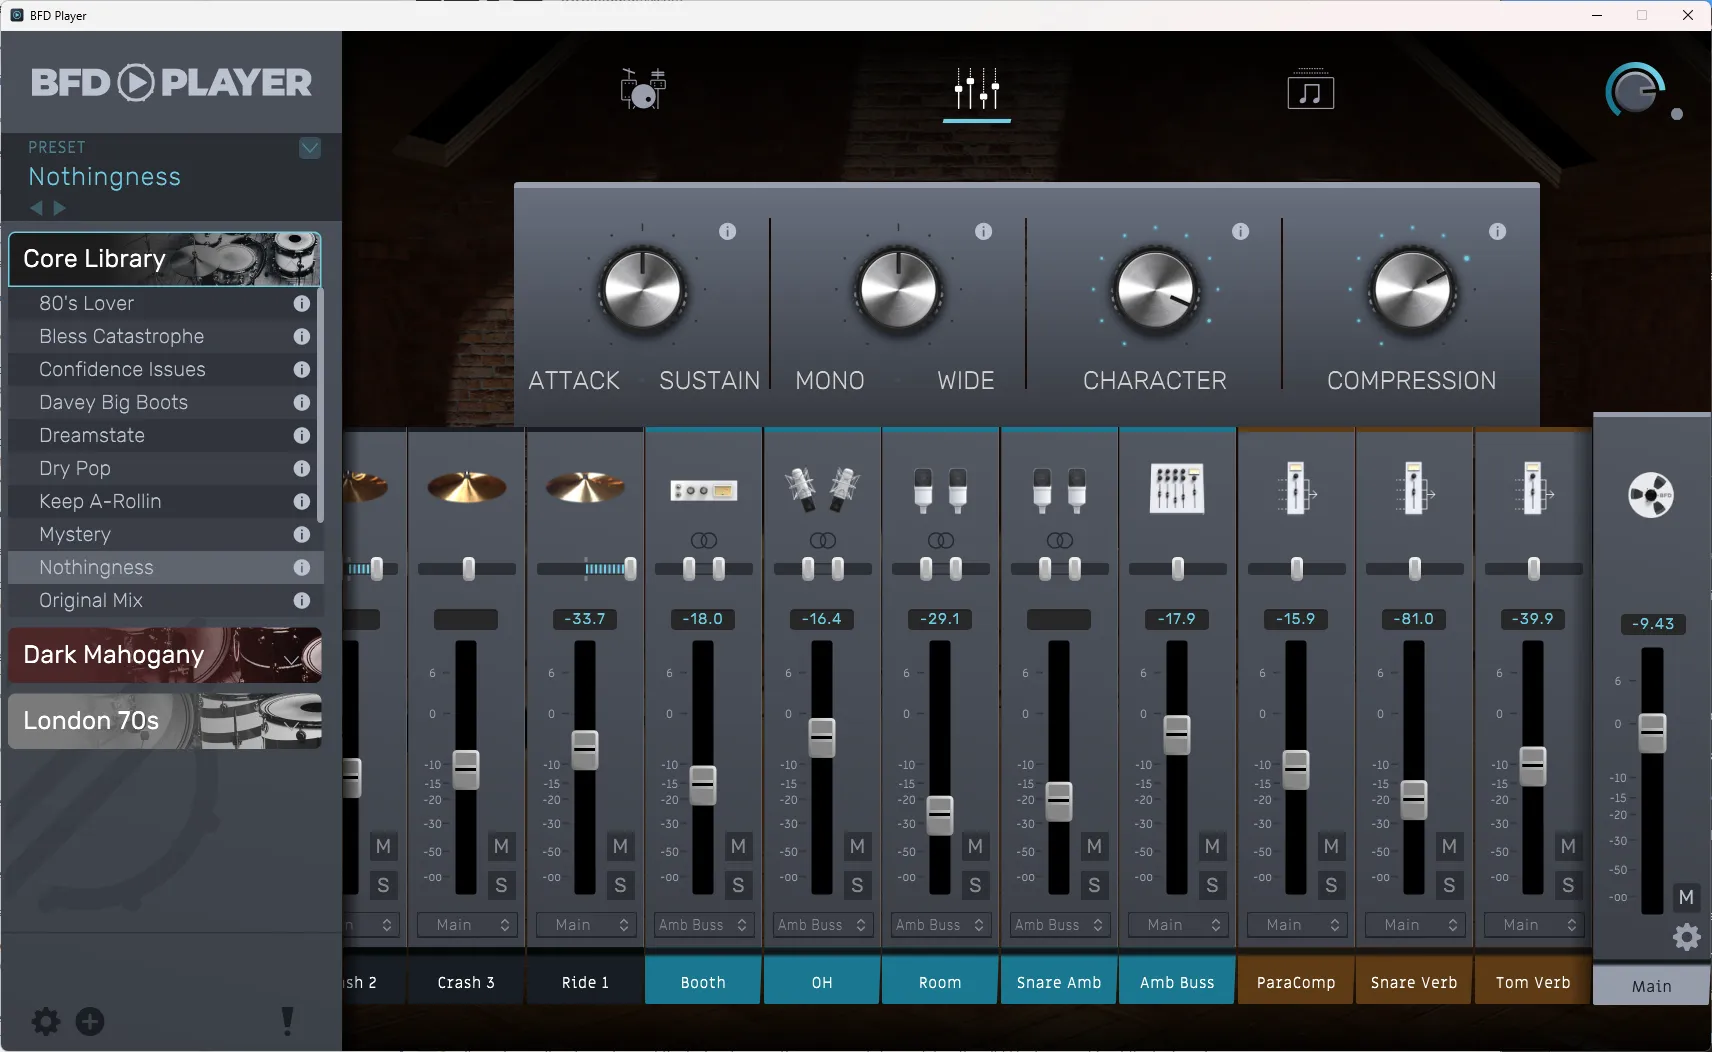
Task: Solo the Room channel
Action: point(975,885)
